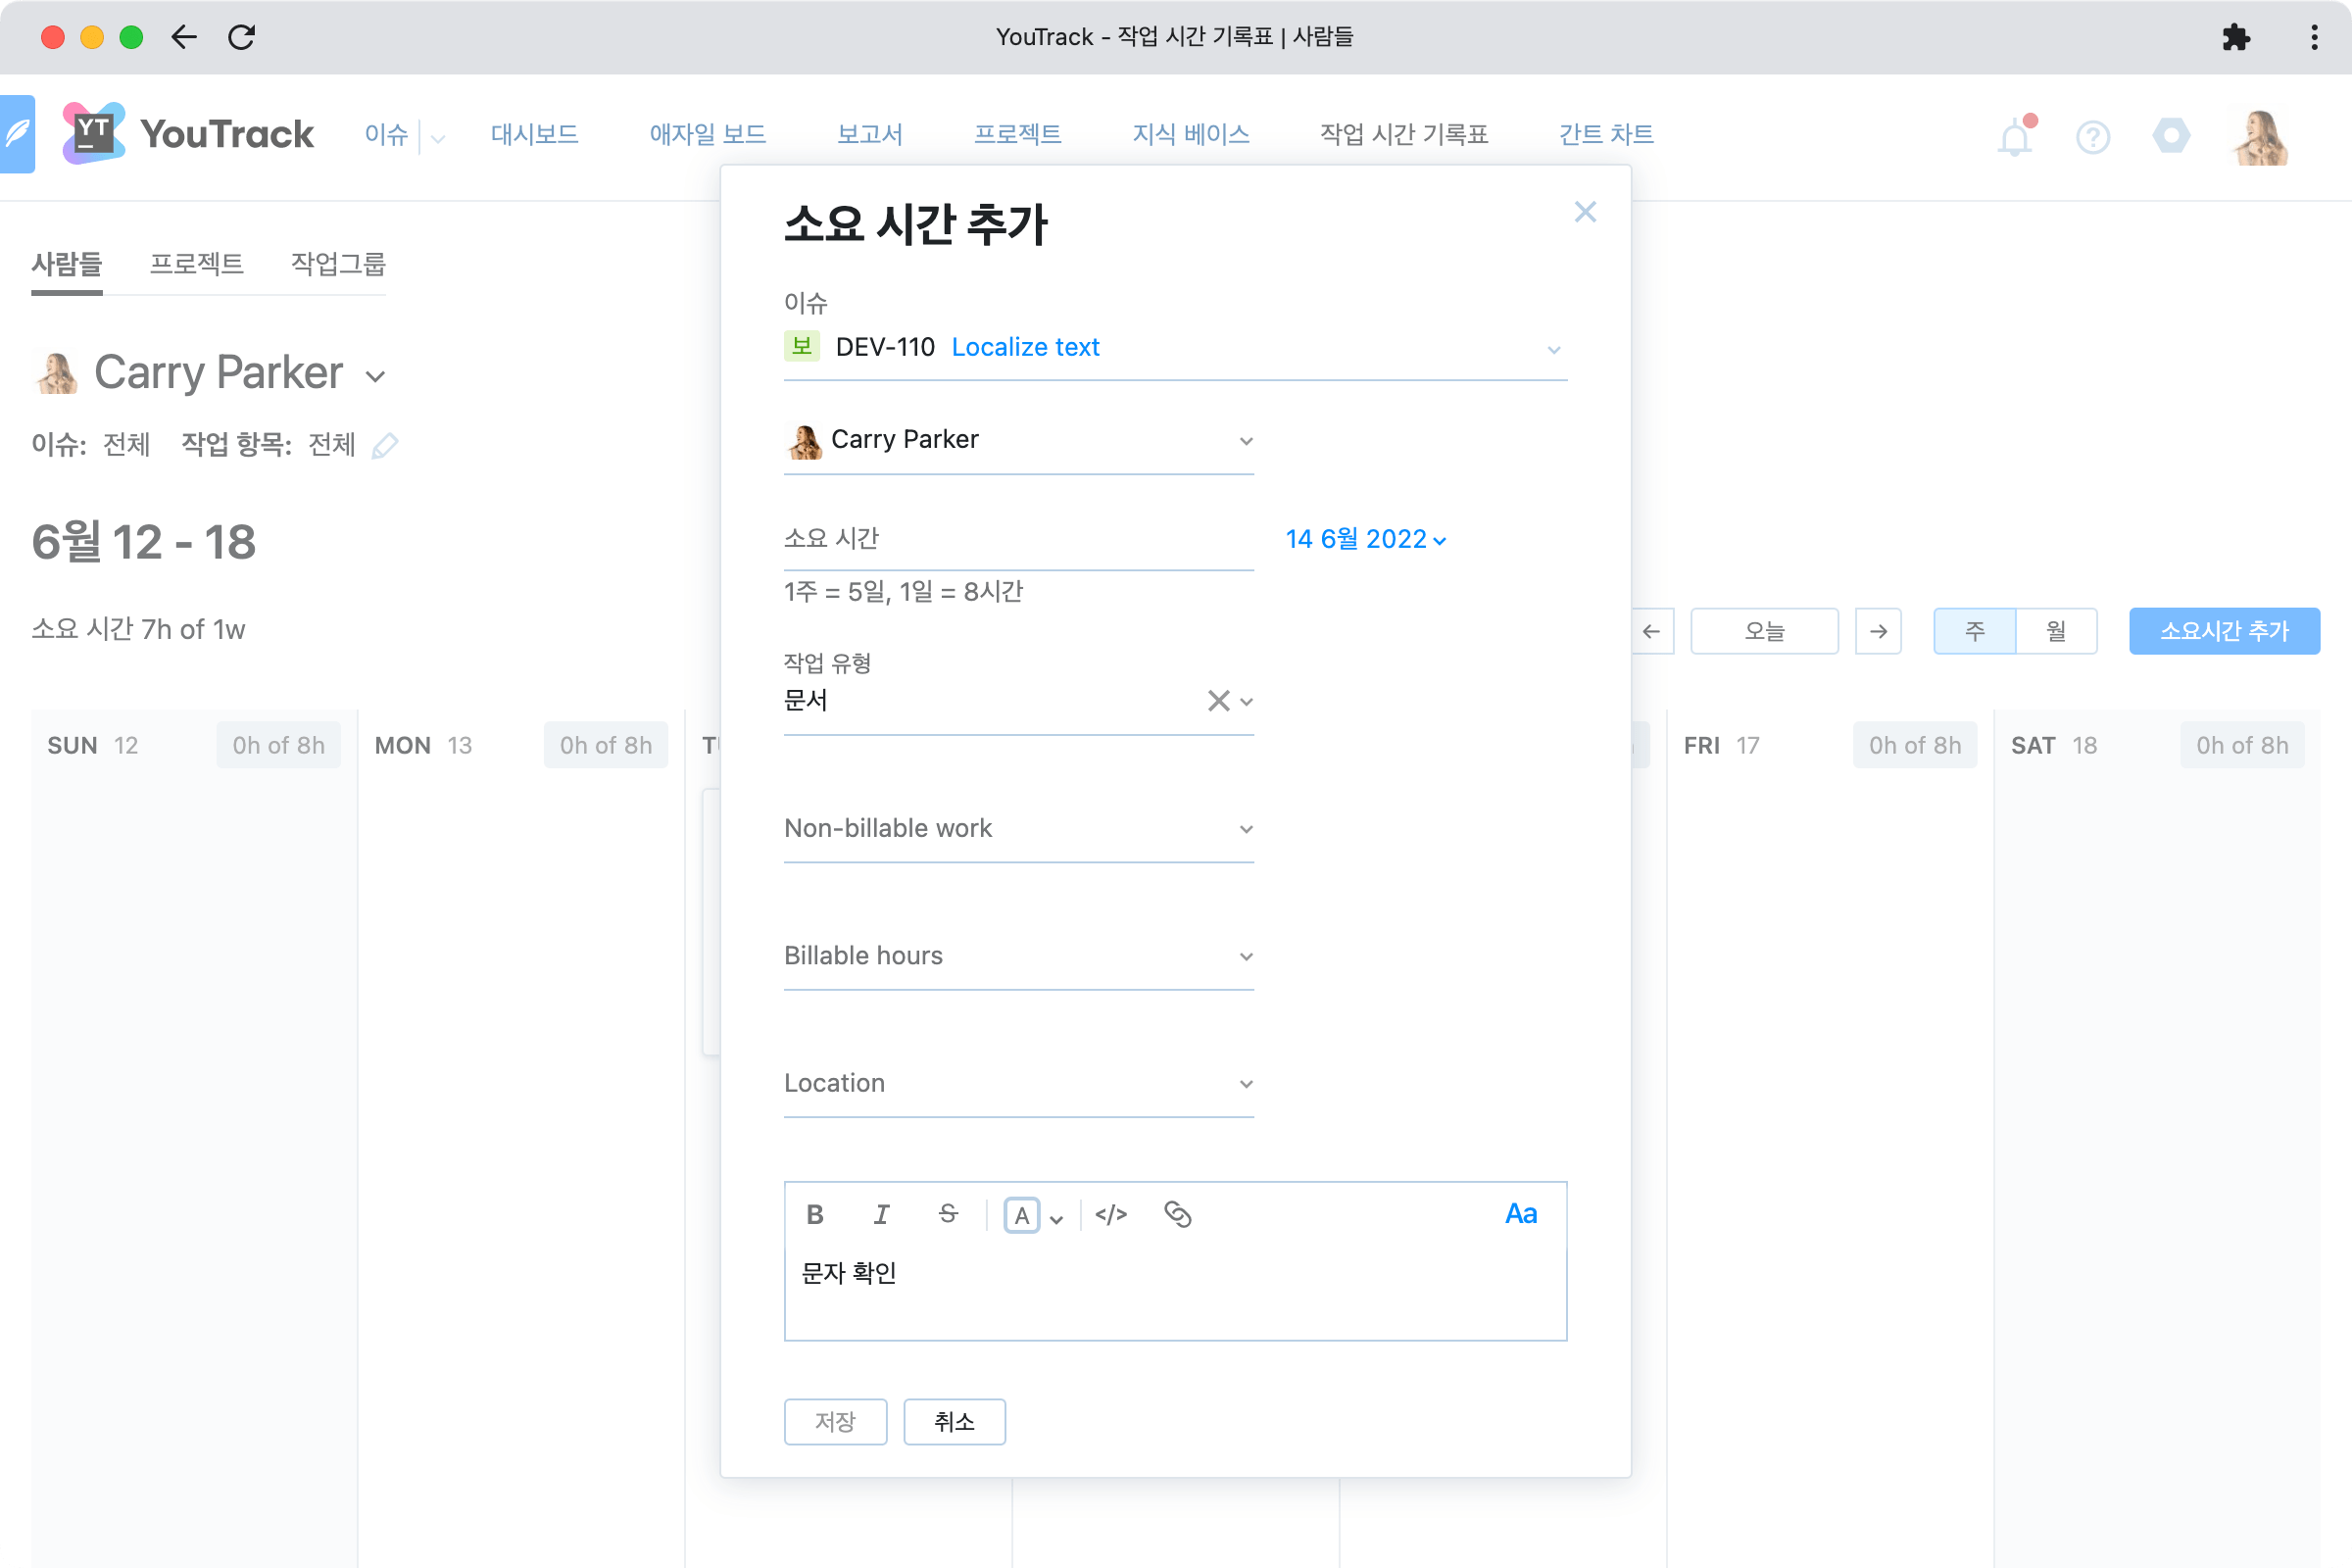The image size is (2352, 1568).
Task: Open 간트 차트 from the top navigation
Action: point(1605,134)
